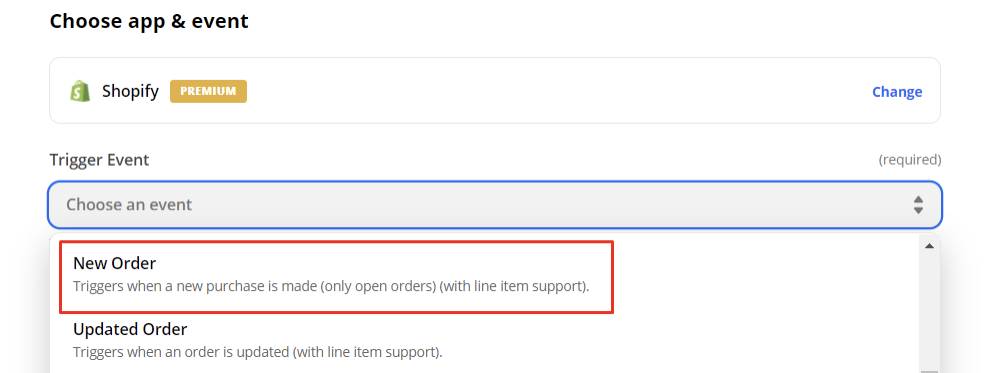This screenshot has height=373, width=991.
Task: Click the Shopify shopping bag logo
Action: 80,91
